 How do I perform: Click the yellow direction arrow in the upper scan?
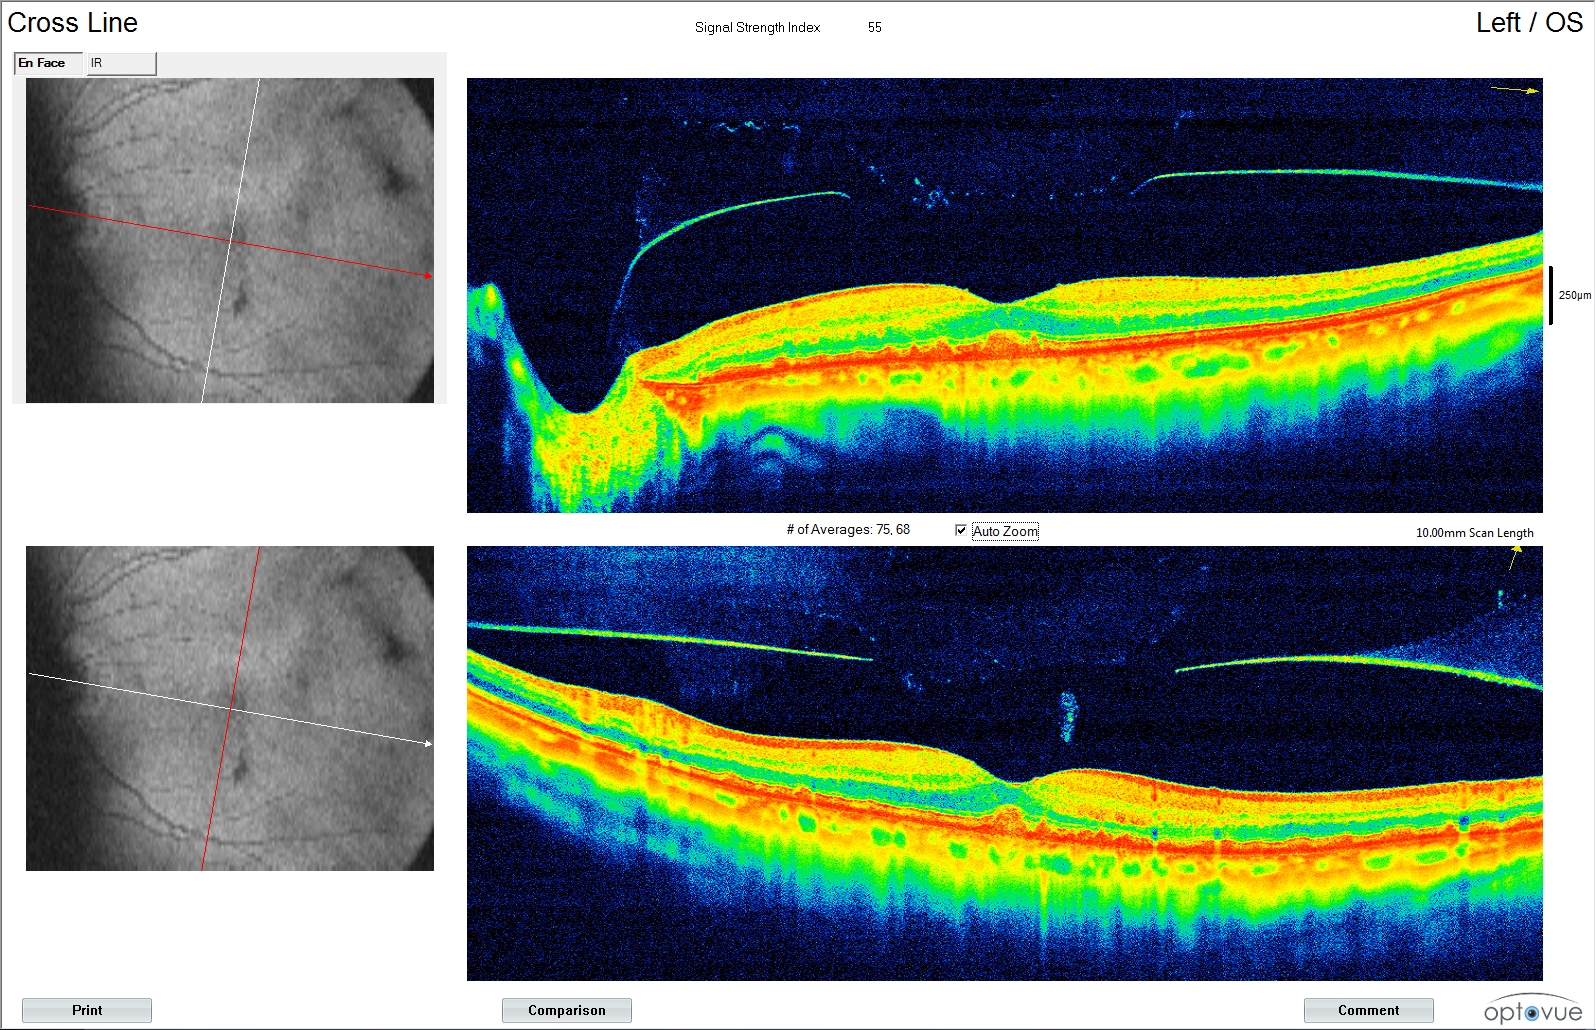[x=1515, y=90]
